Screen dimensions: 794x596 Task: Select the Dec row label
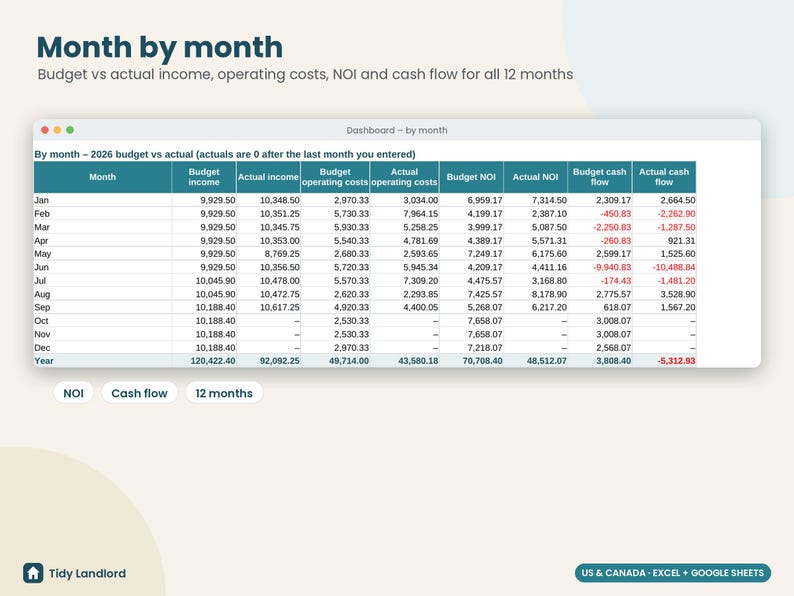coord(42,348)
